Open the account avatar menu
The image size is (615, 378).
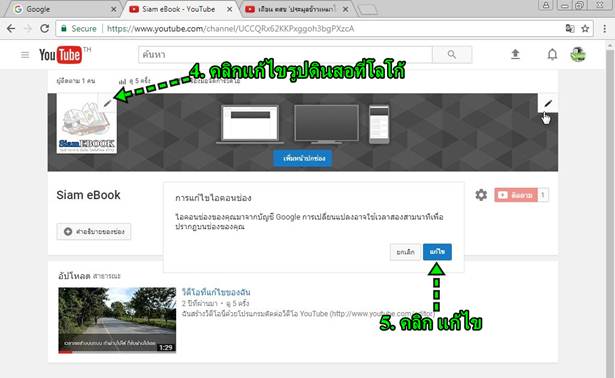click(578, 55)
